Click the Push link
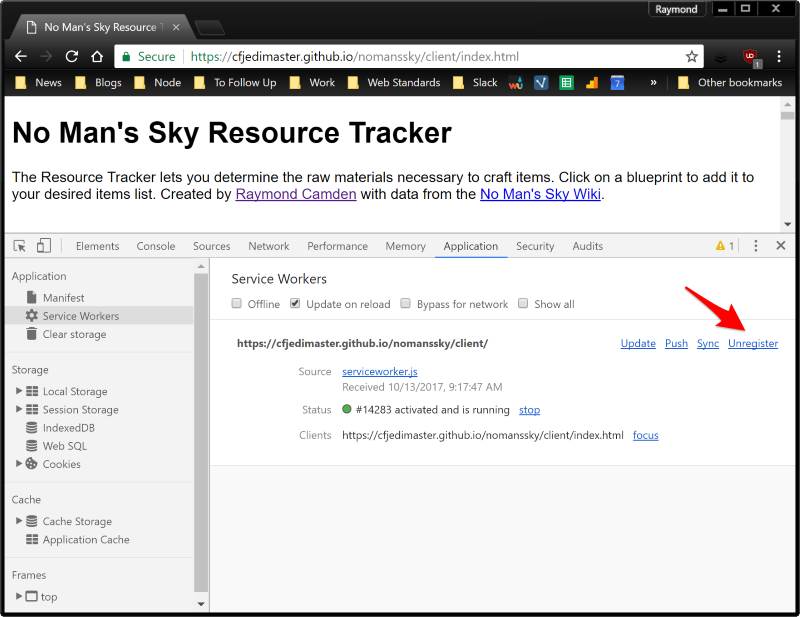The height and width of the screenshot is (617, 800). pos(677,343)
